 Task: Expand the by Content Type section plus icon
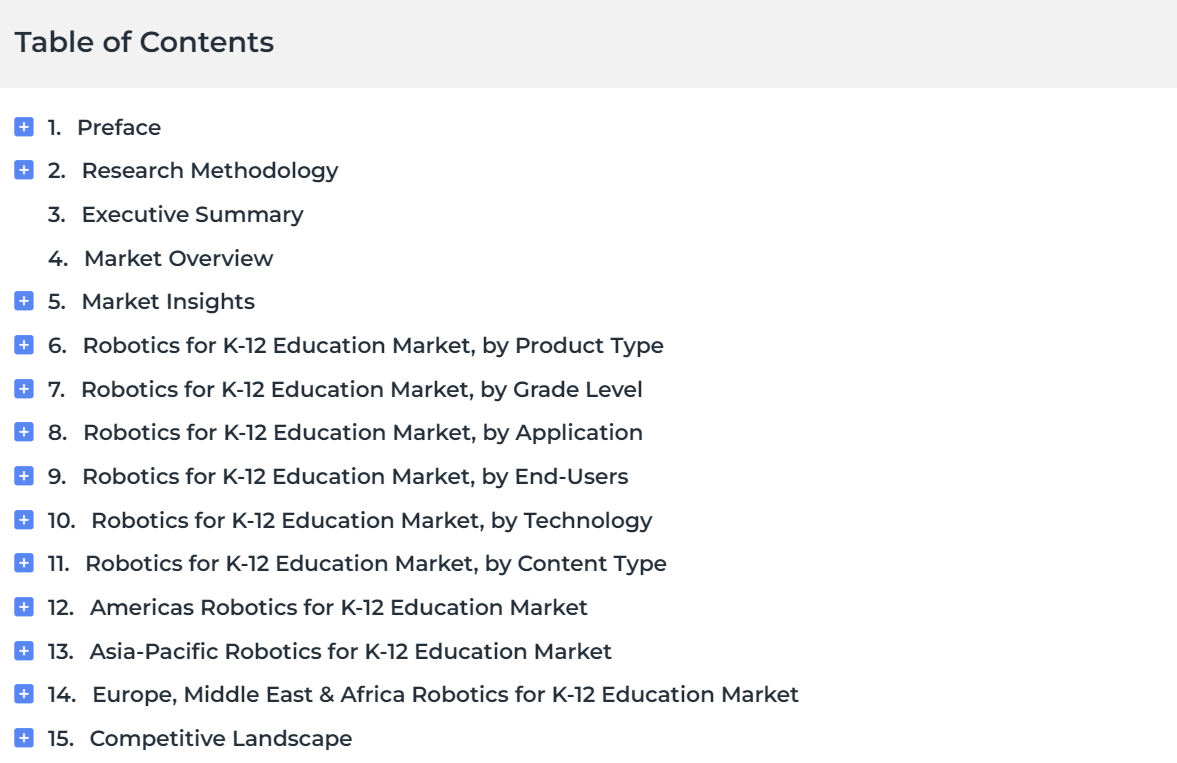24,563
